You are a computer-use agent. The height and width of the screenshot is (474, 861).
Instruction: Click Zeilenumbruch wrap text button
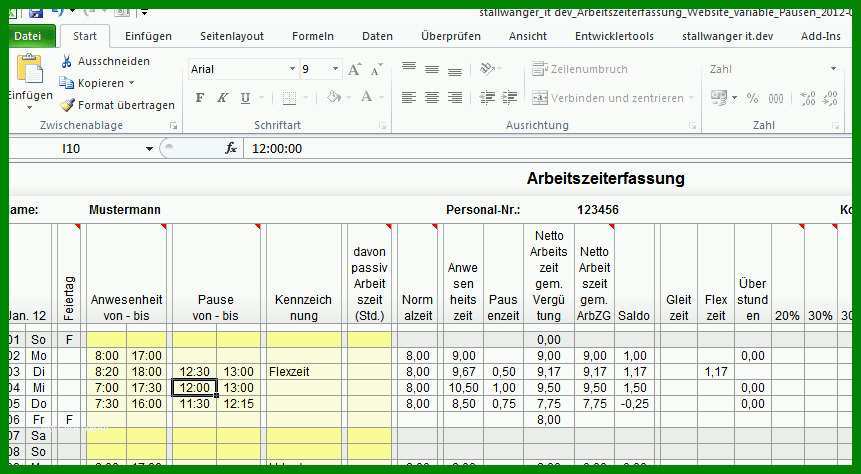coord(580,69)
